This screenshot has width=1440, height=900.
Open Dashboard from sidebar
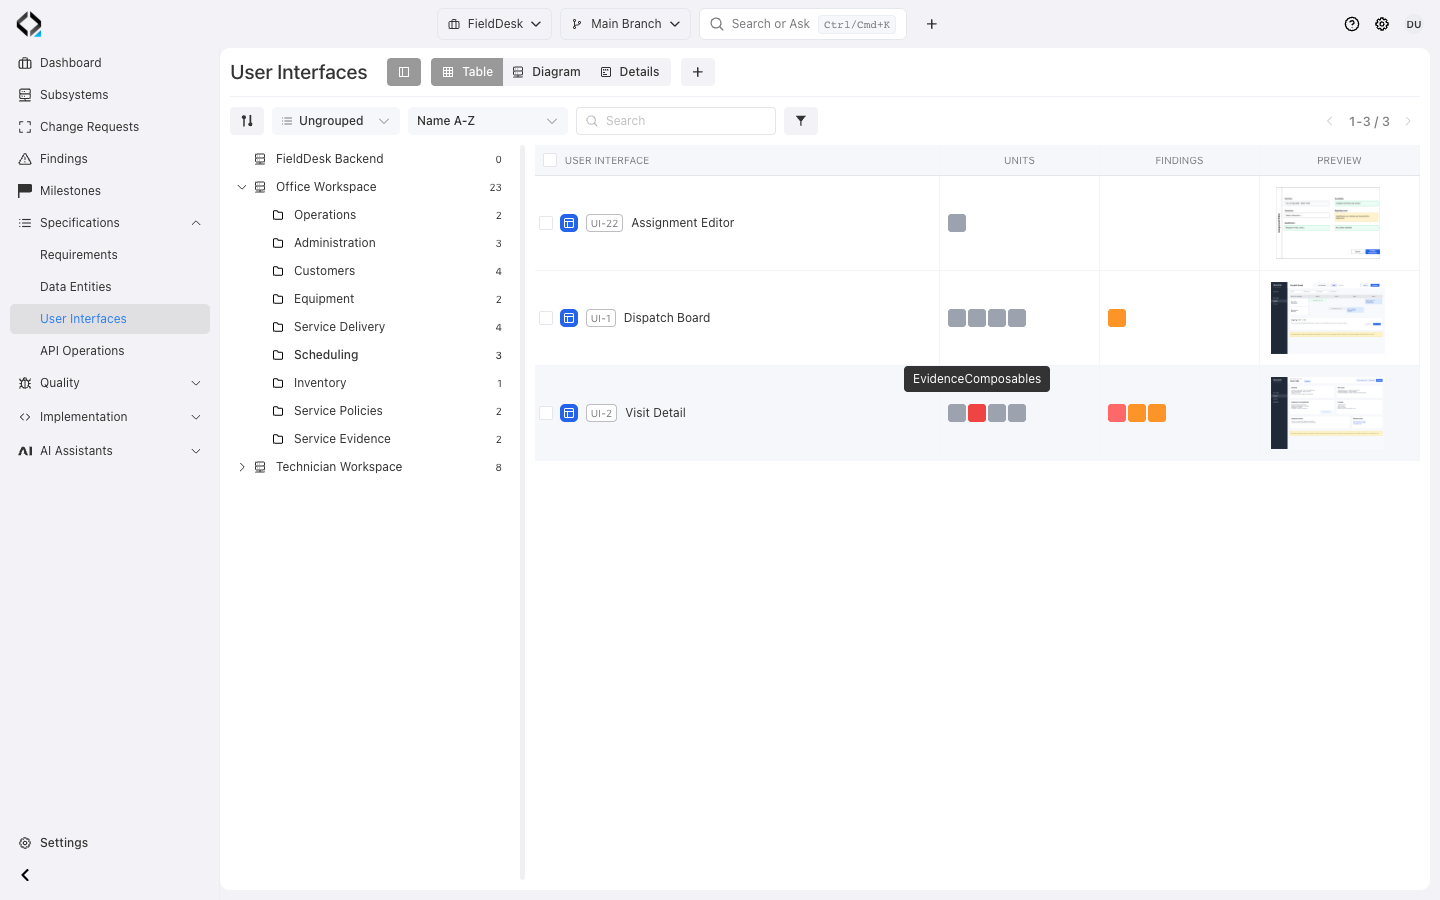(x=110, y=63)
